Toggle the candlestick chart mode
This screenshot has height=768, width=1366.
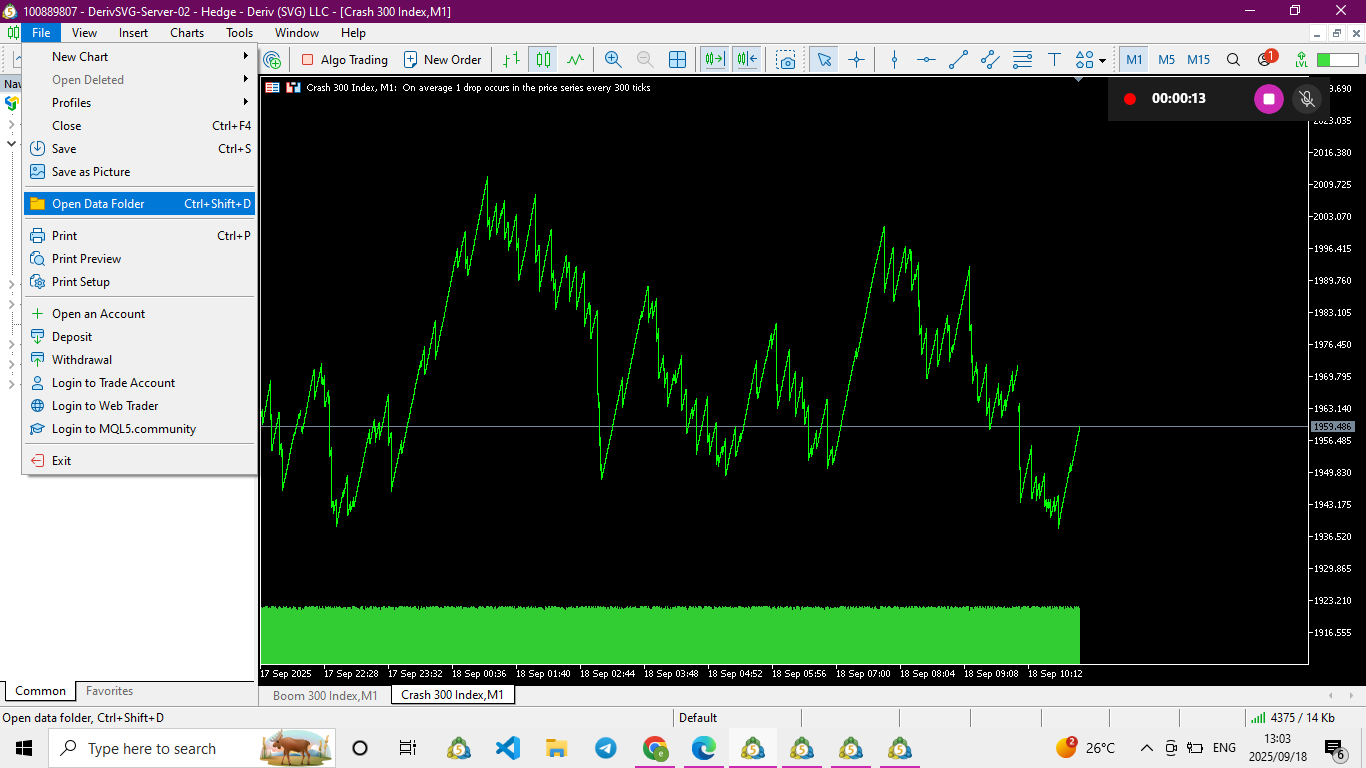543,60
